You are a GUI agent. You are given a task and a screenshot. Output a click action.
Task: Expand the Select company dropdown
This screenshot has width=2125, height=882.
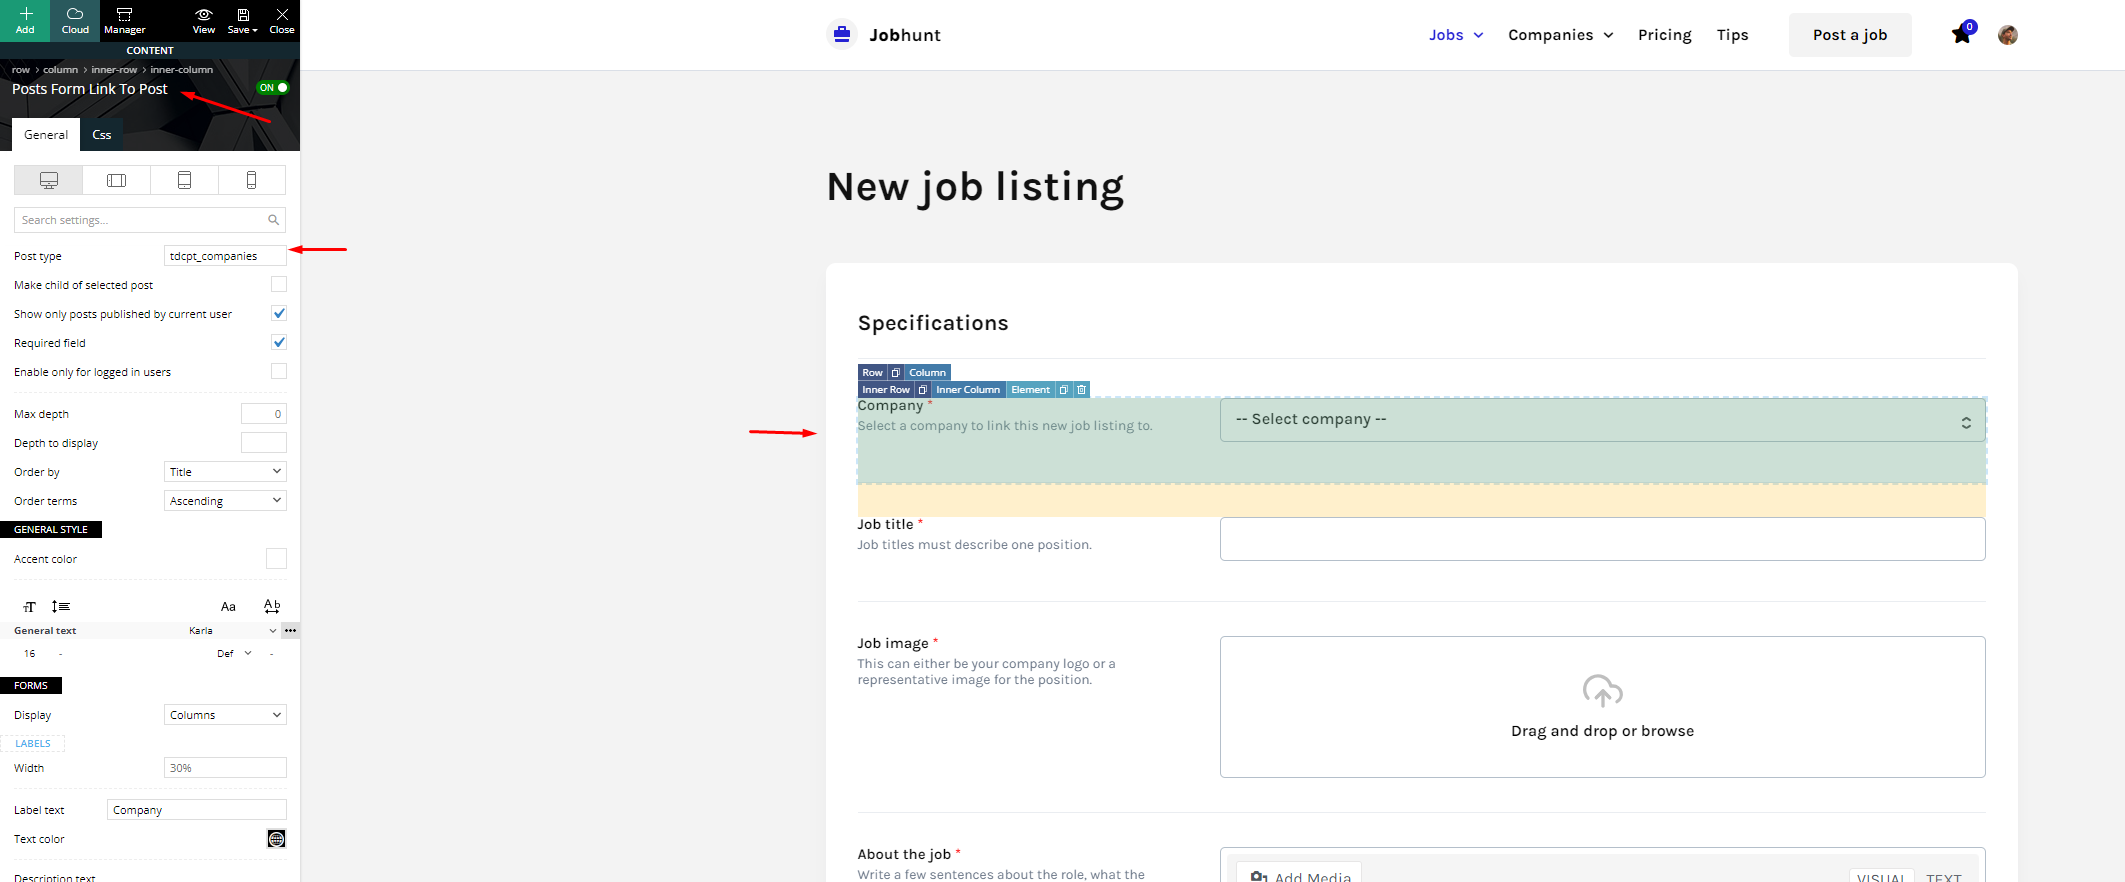coord(1602,420)
